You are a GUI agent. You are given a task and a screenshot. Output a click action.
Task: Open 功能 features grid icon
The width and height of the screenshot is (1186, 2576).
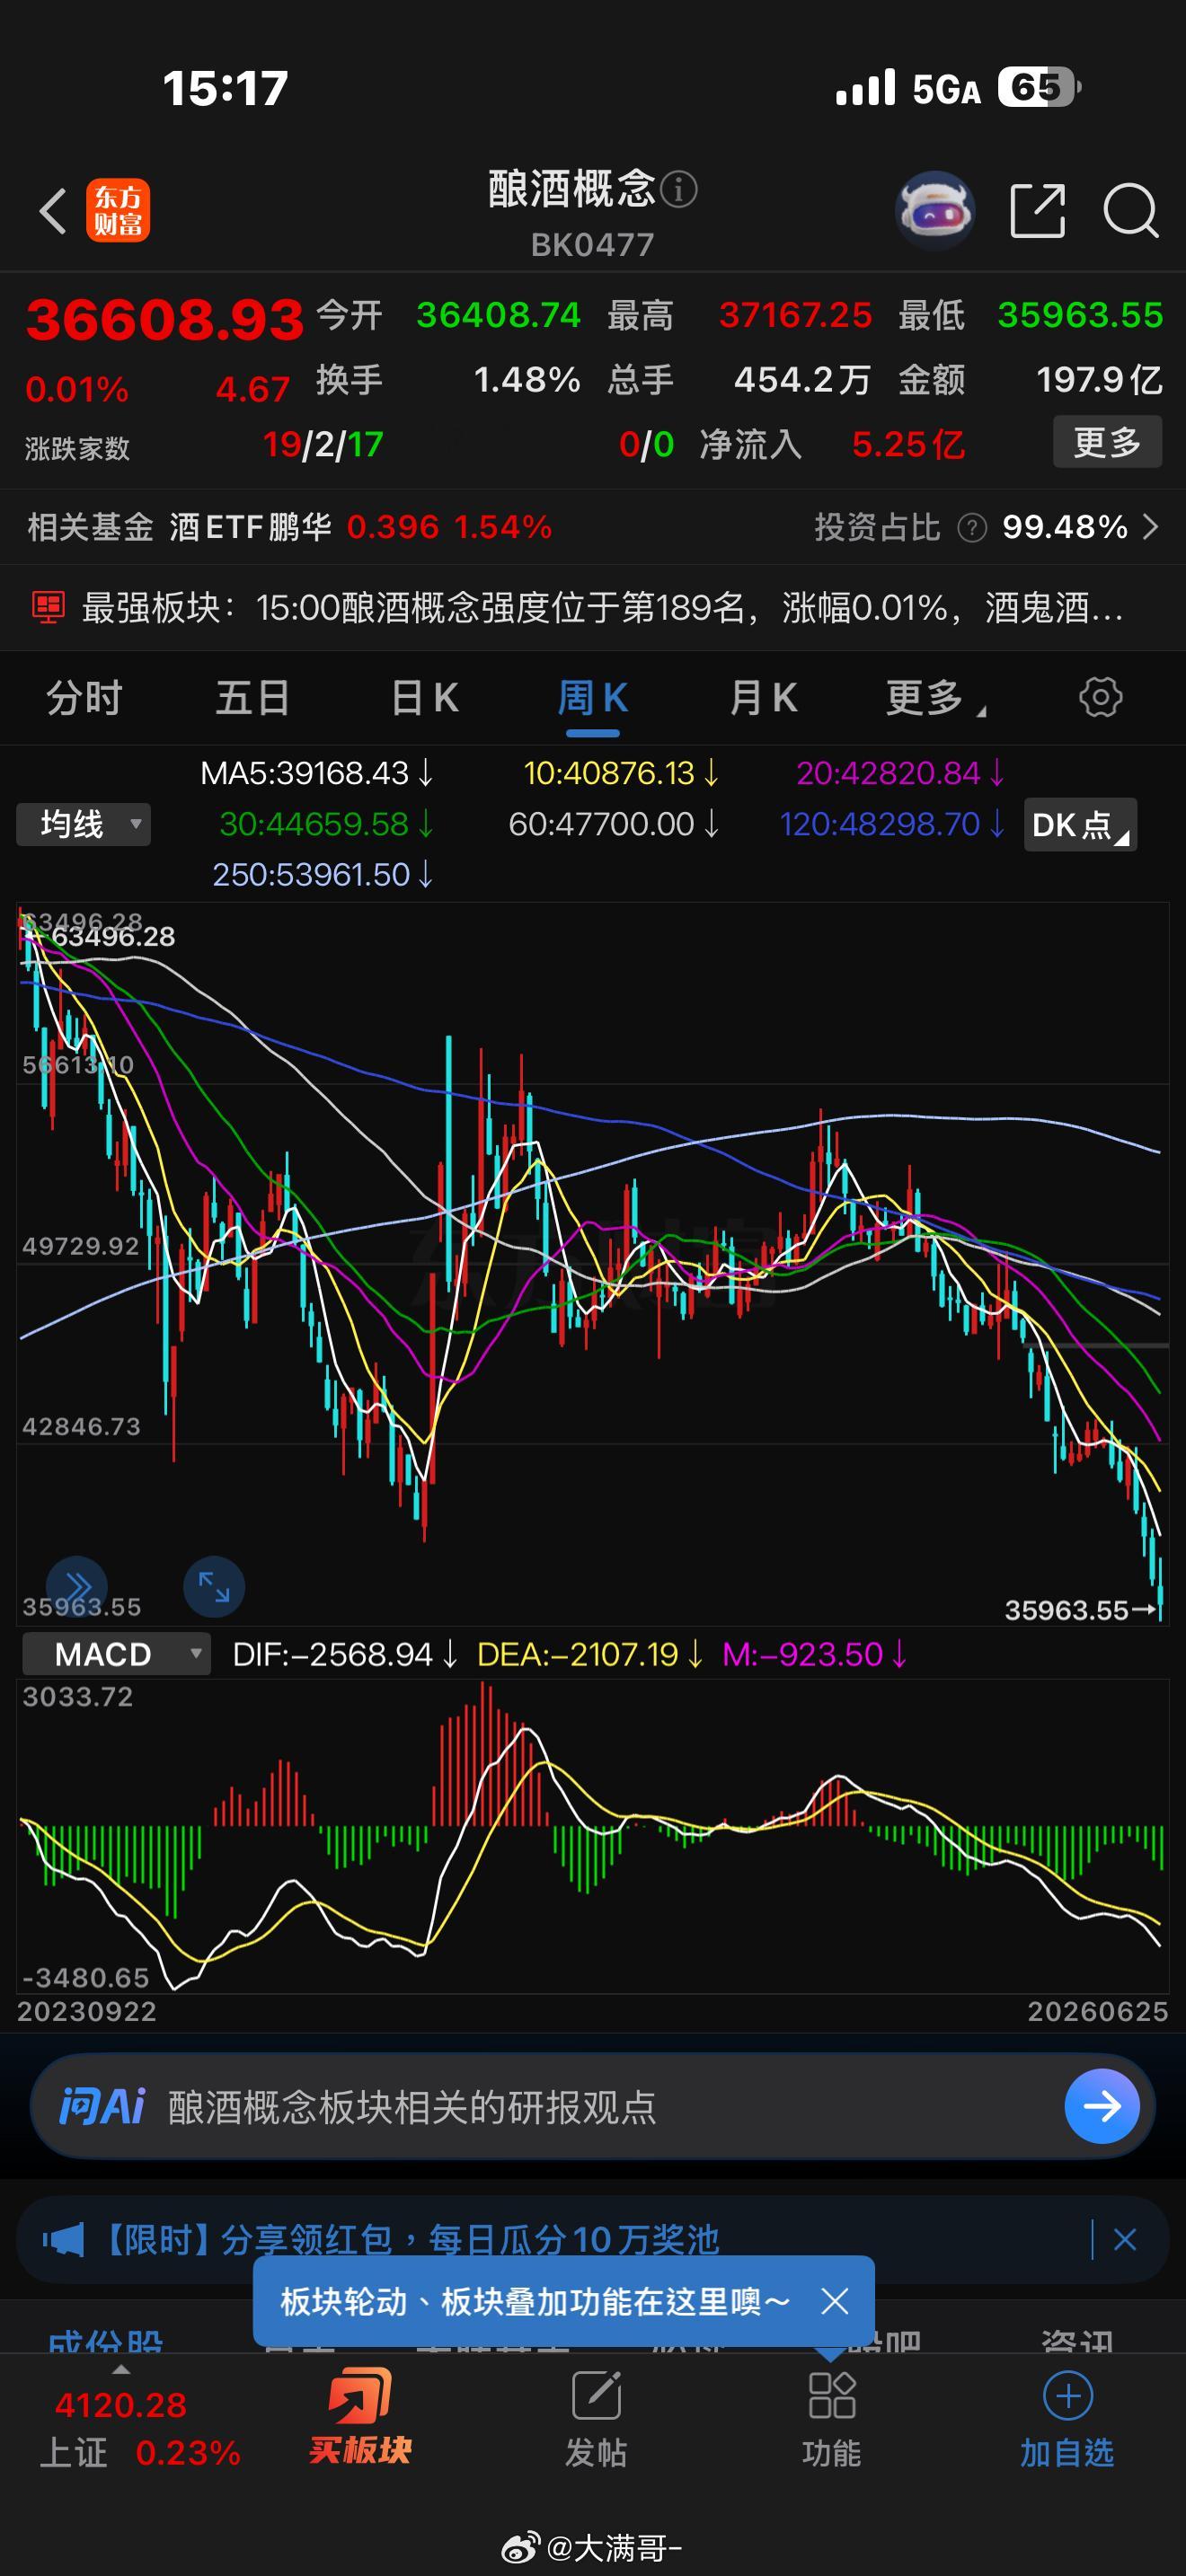coord(831,2395)
